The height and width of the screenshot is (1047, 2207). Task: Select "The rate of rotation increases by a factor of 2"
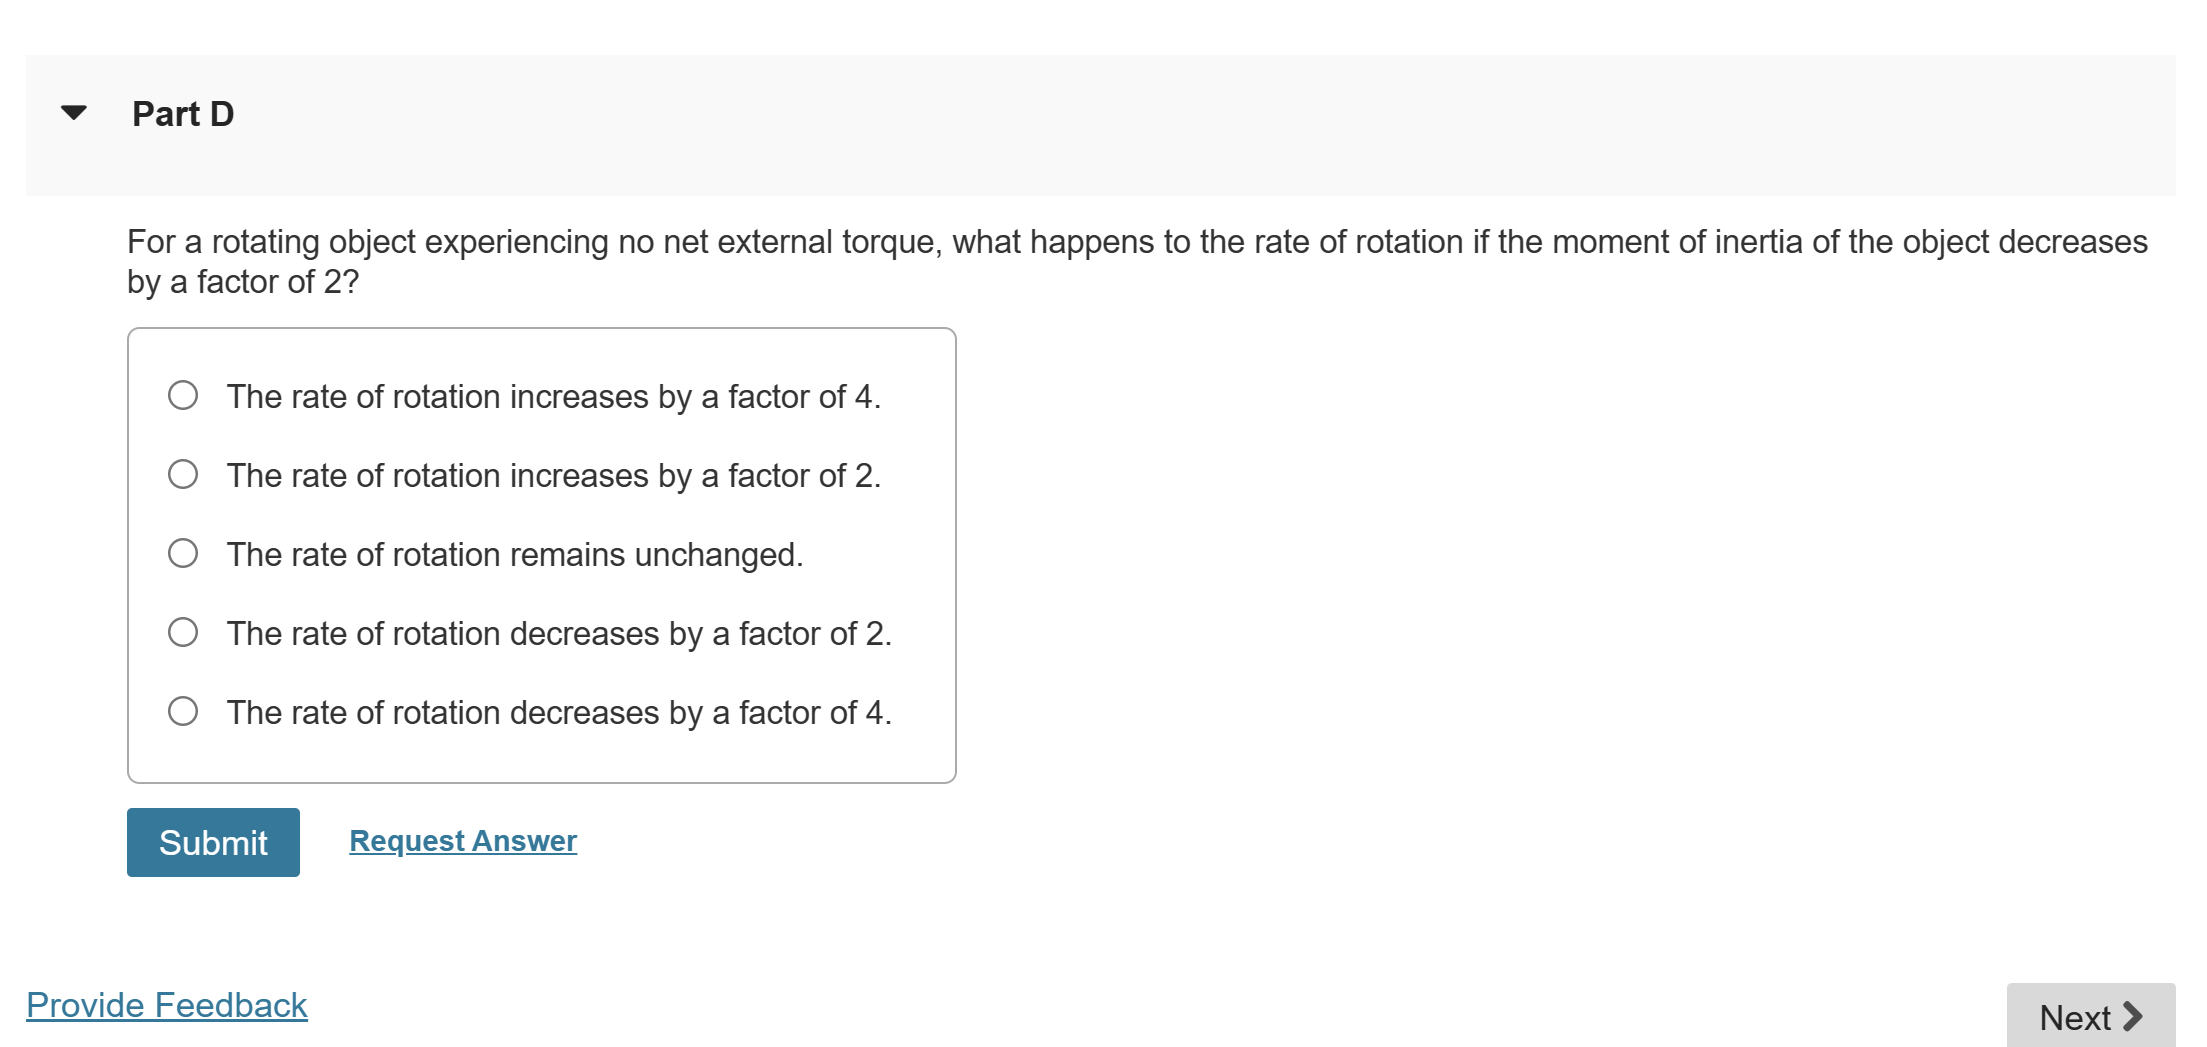[182, 475]
